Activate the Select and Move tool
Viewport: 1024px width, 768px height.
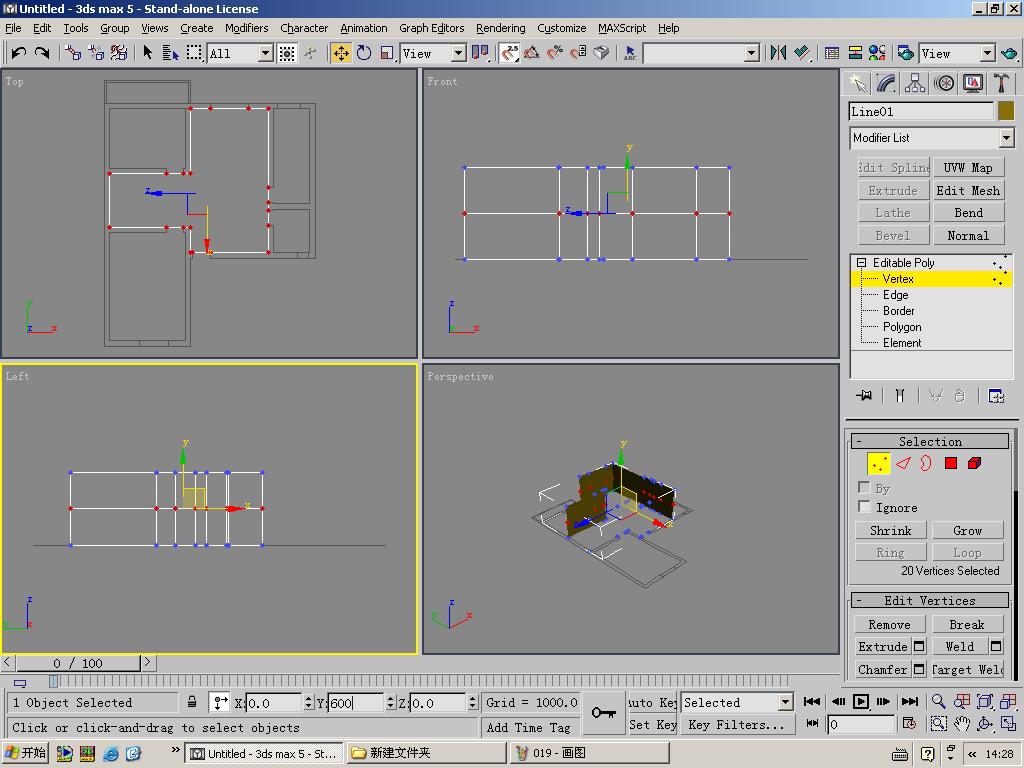341,53
